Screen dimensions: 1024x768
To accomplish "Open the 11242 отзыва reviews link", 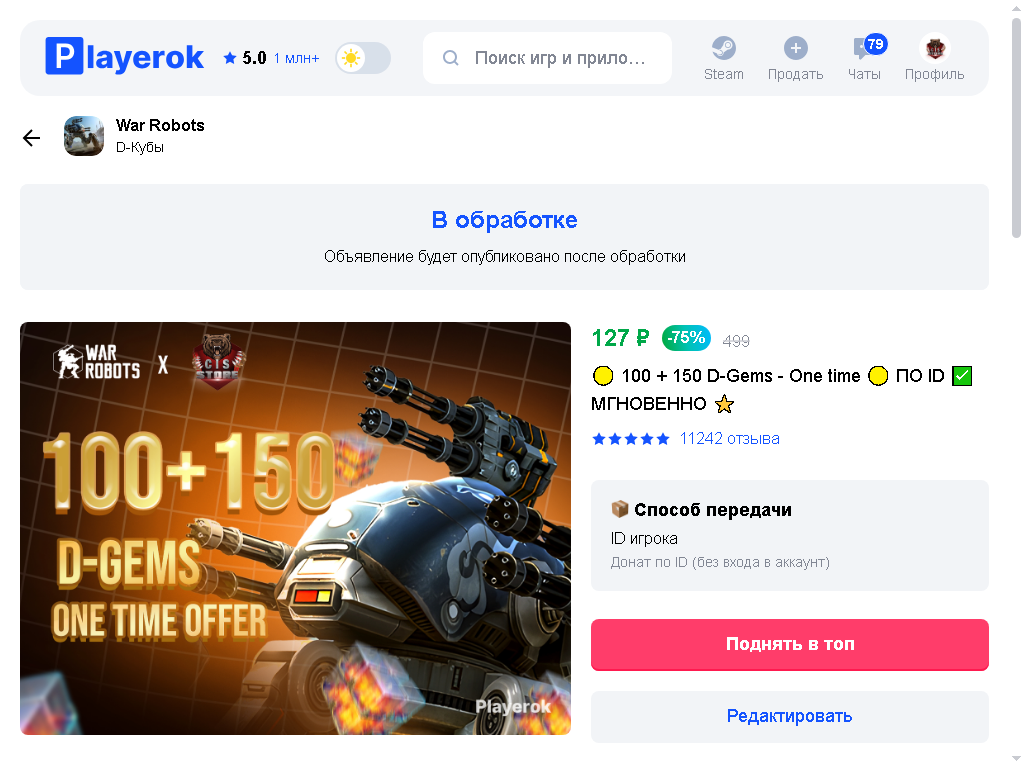I will pos(729,439).
